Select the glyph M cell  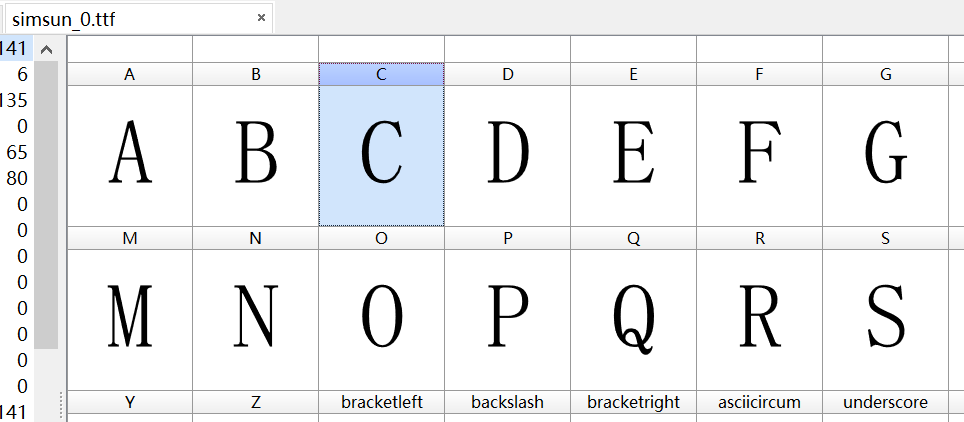point(130,318)
